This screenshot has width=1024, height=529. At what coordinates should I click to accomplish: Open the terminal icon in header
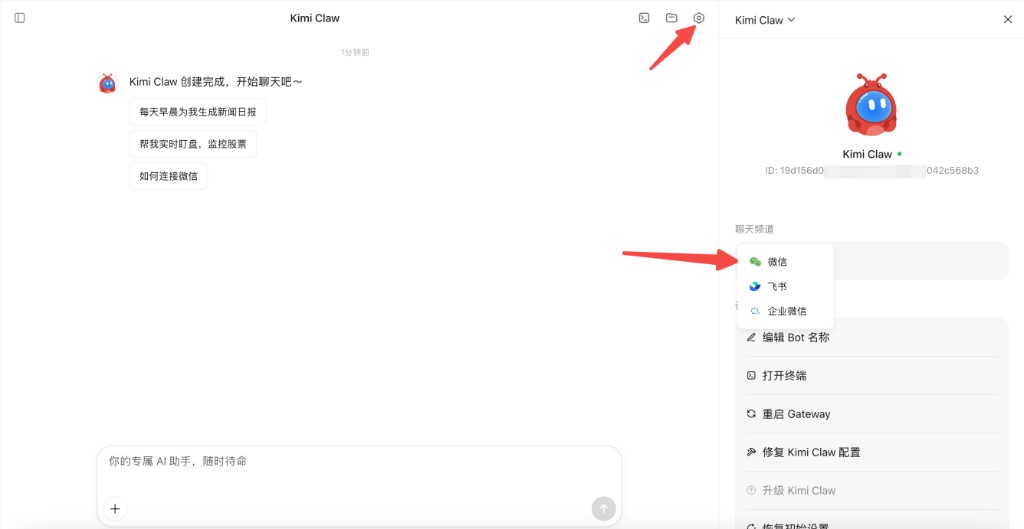[644, 18]
